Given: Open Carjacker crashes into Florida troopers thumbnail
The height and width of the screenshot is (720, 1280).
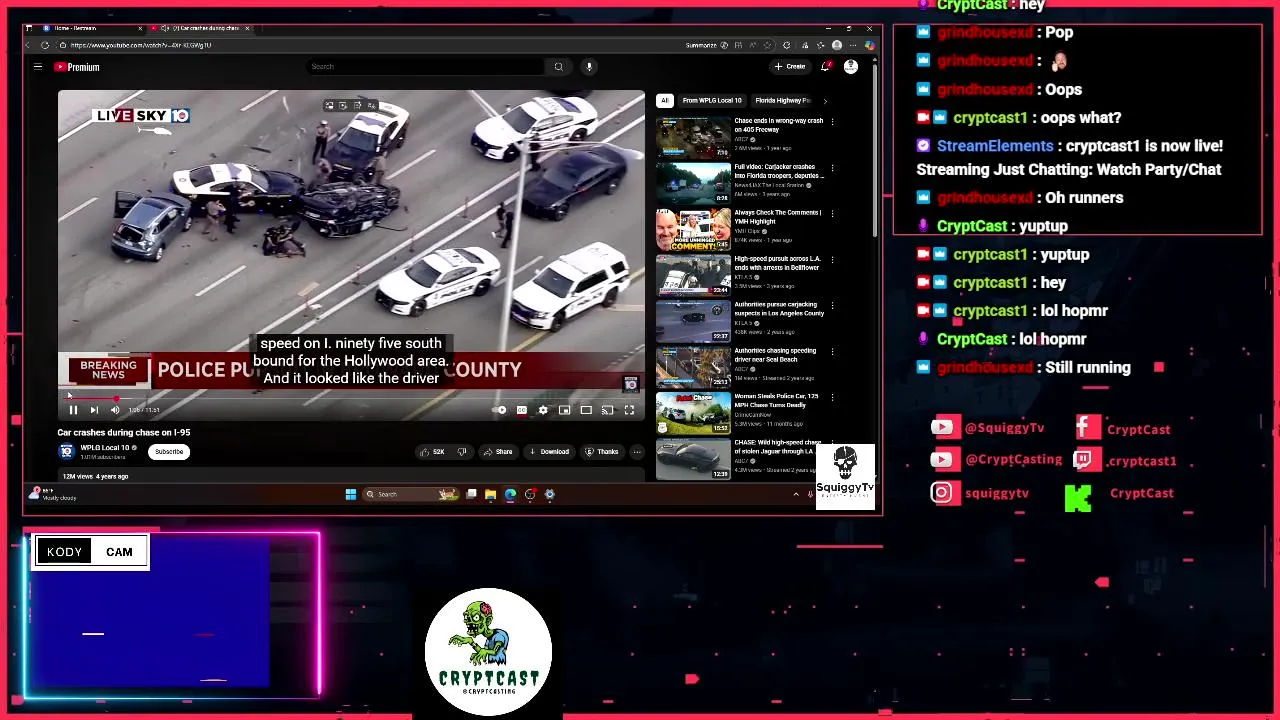Looking at the screenshot, I should coord(694,184).
